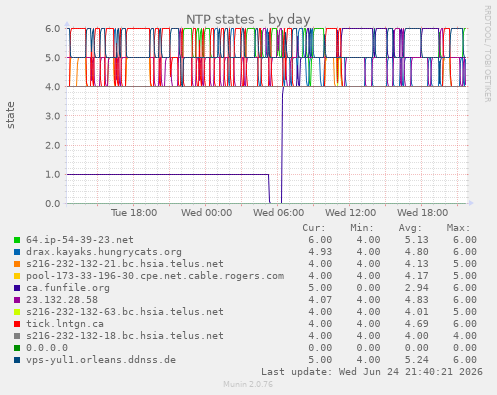Click the Avg value 4.80 for drax.kayaks
The height and width of the screenshot is (395, 497).
[417, 252]
